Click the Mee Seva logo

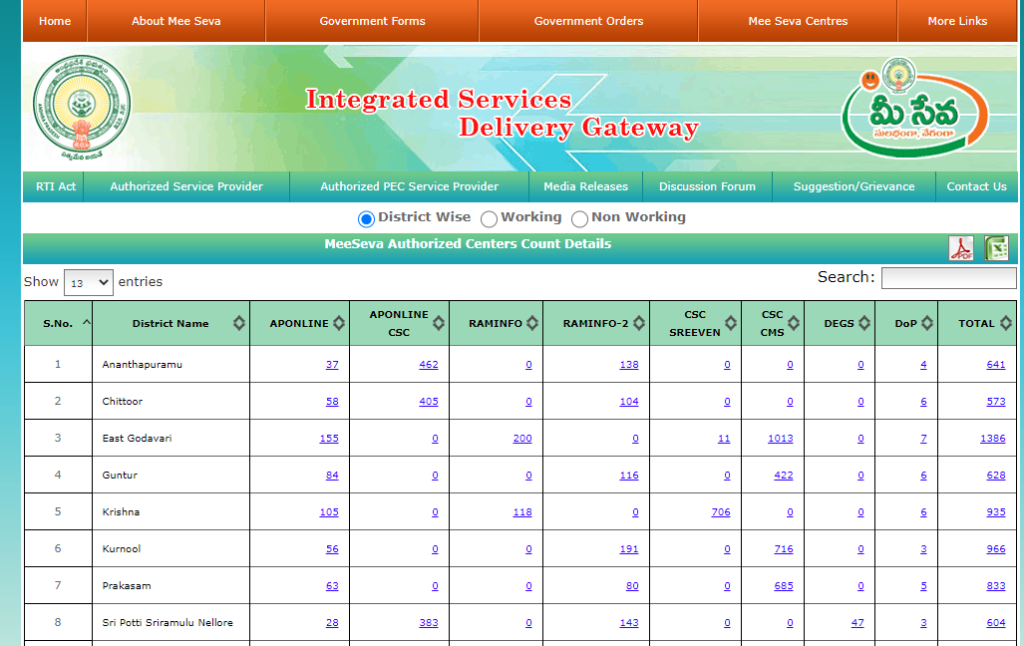[x=914, y=108]
